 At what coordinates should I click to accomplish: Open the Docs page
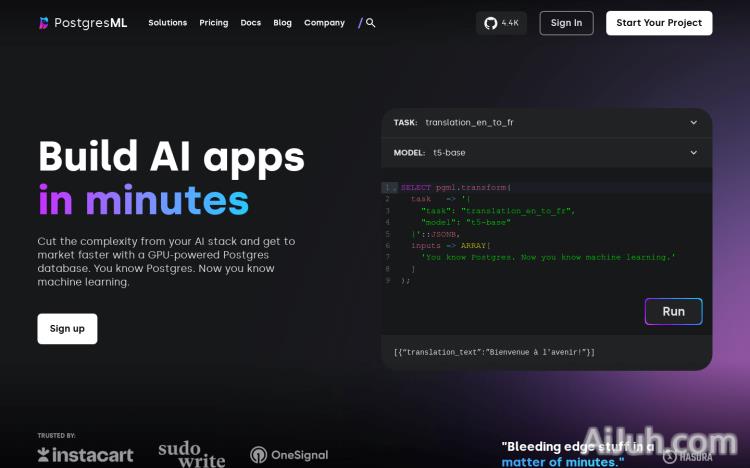tap(250, 23)
